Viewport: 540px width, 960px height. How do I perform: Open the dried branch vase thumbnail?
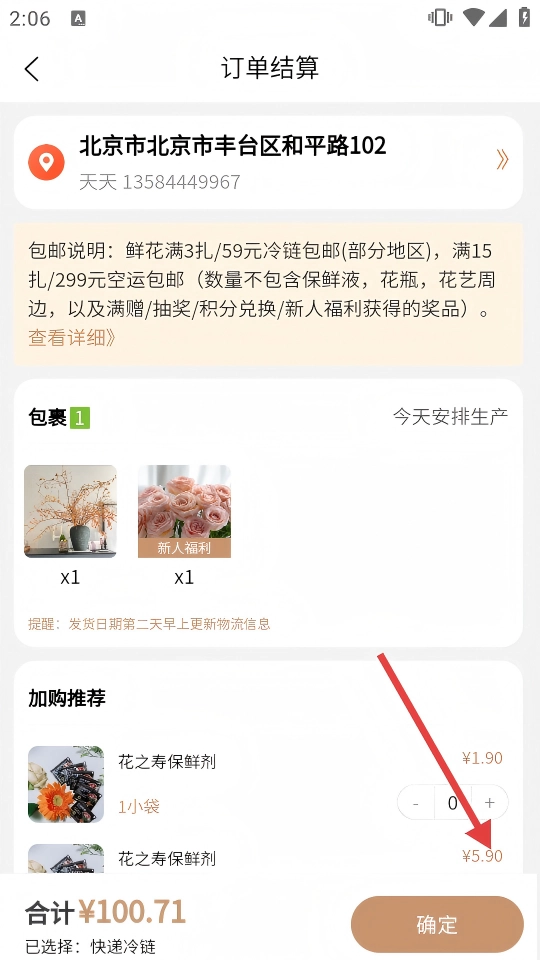pos(70,511)
